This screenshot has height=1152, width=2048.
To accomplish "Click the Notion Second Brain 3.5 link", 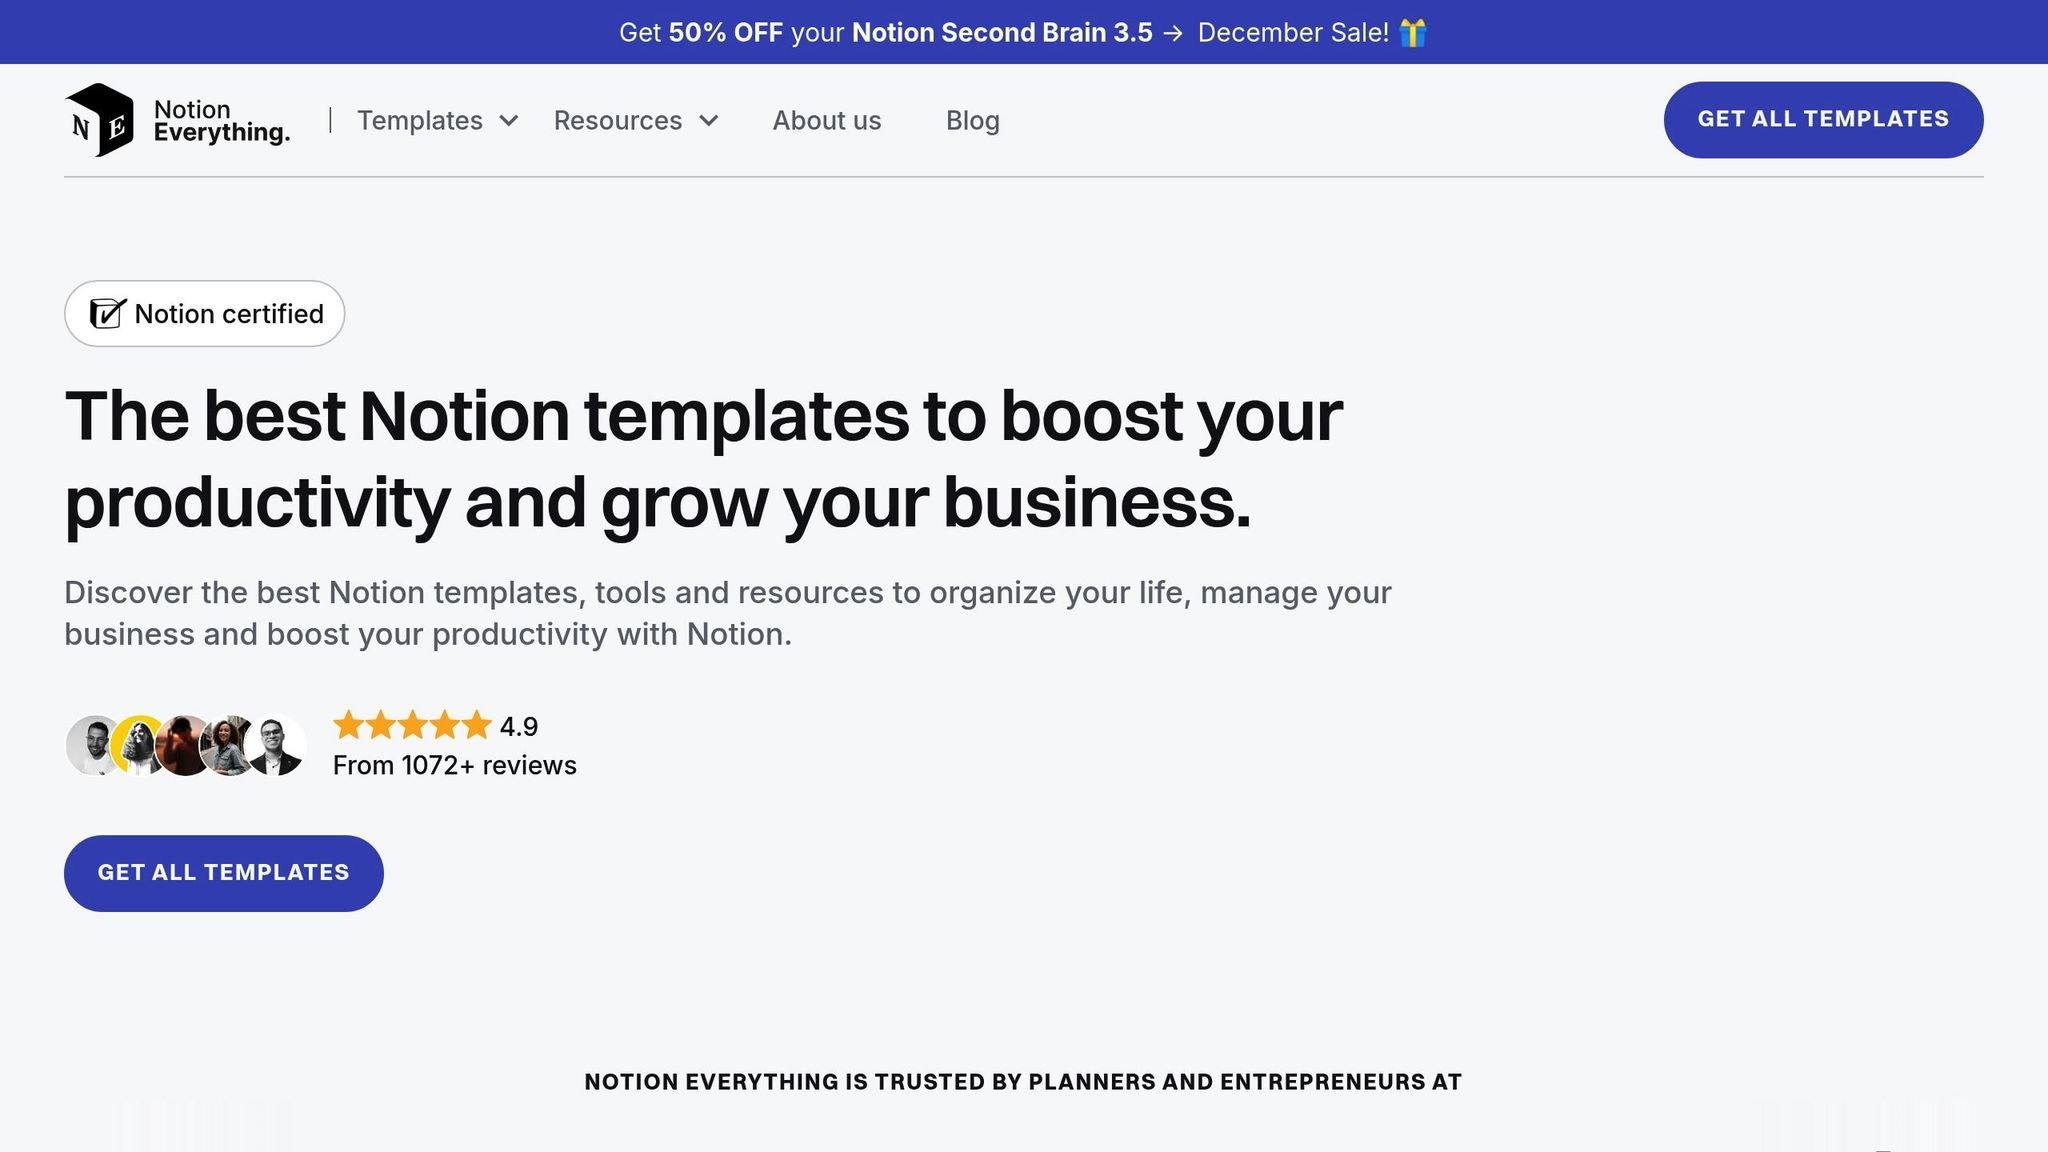I will [1001, 33].
